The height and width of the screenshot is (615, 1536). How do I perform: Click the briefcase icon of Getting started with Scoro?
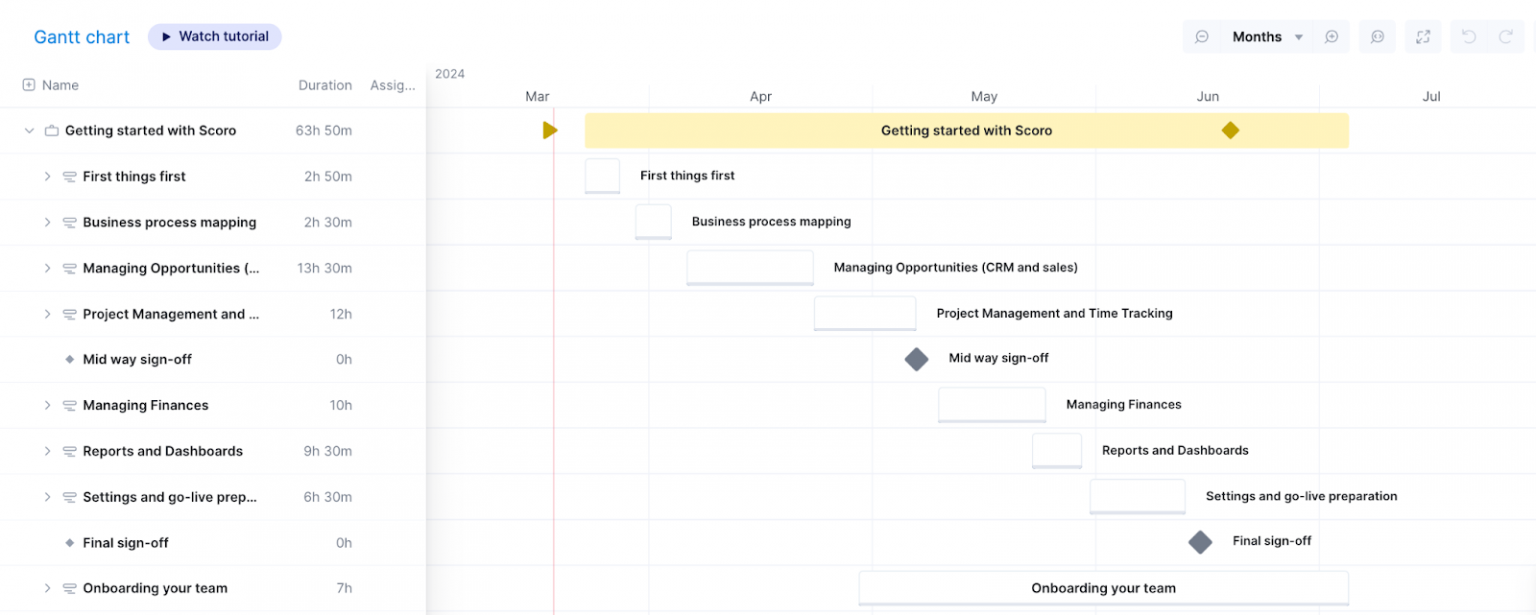point(52,131)
